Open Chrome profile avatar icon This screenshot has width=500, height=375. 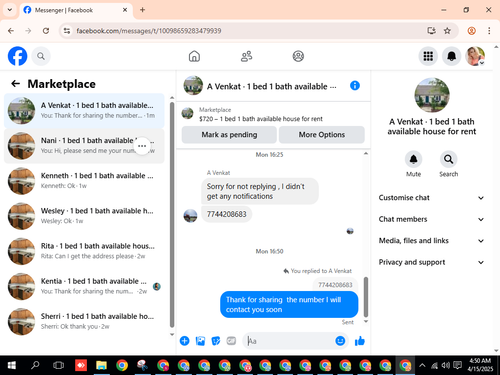click(471, 31)
